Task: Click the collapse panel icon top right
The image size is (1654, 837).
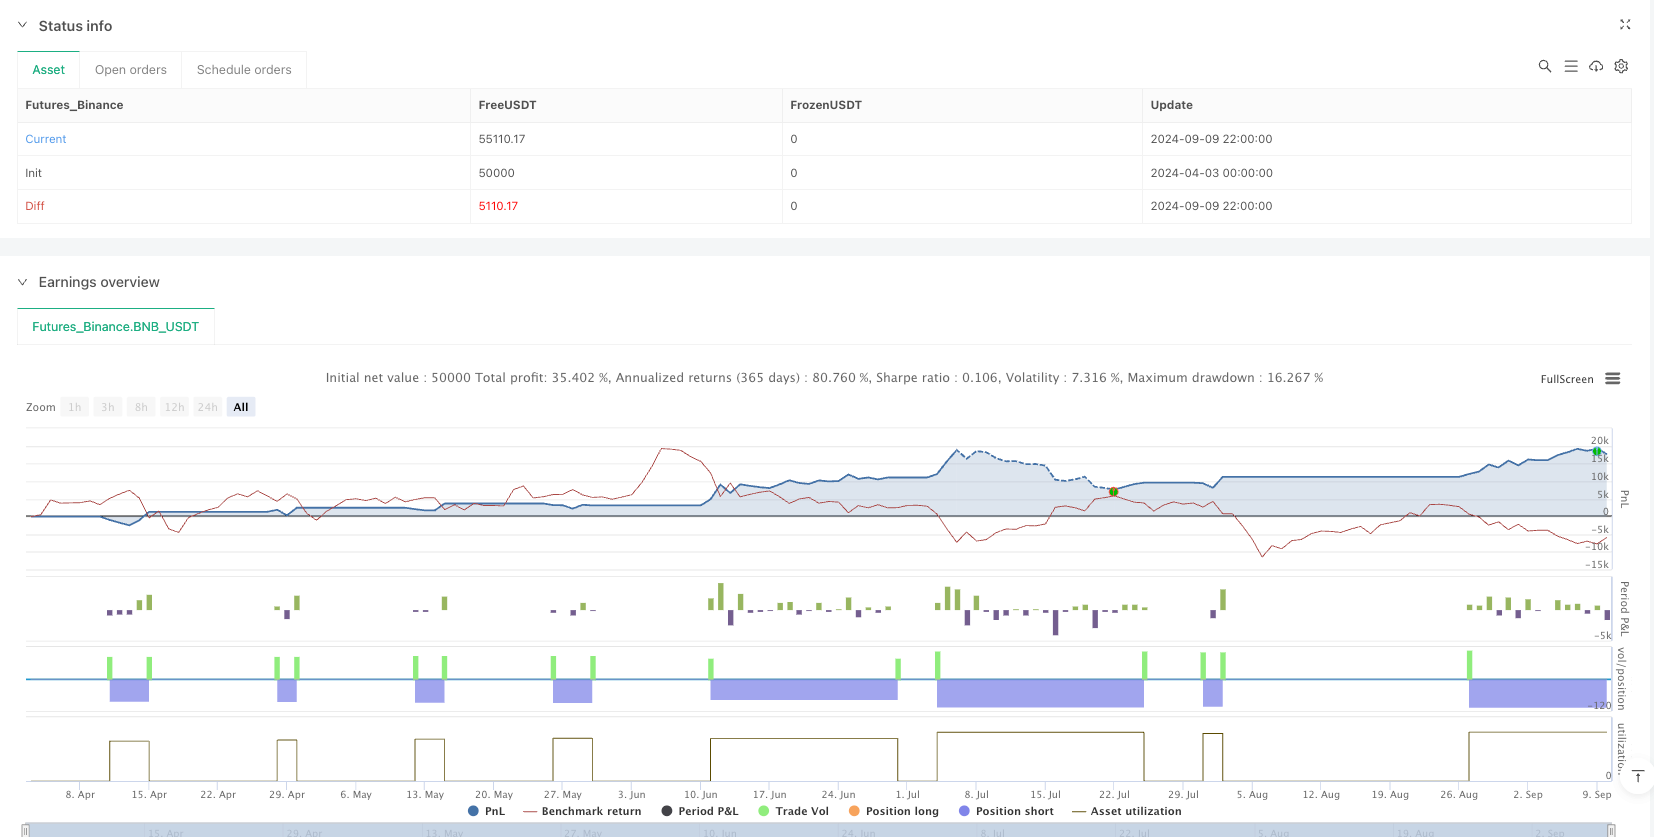Action: tap(1625, 25)
